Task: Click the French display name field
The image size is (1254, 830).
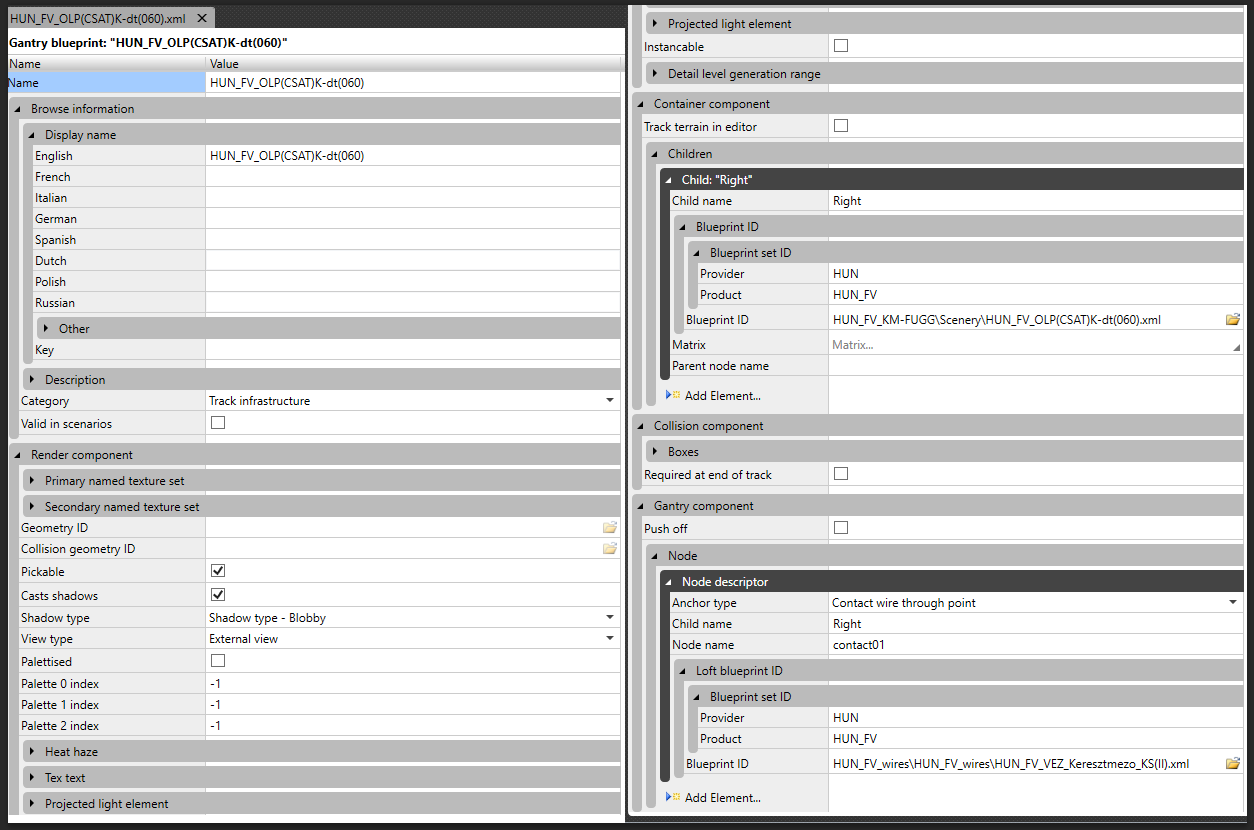Action: click(413, 177)
